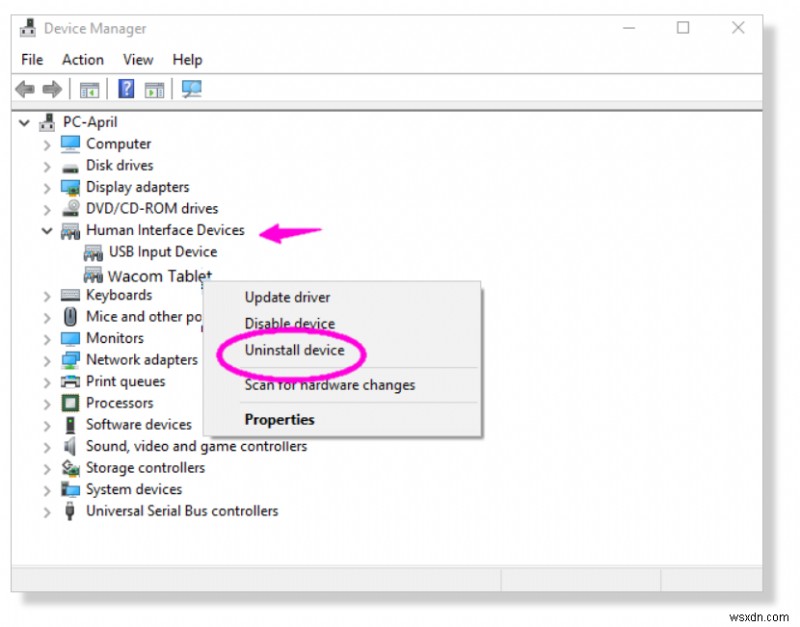The height and width of the screenshot is (627, 800).
Task: Collapse the PC-April root node
Action: [24, 121]
